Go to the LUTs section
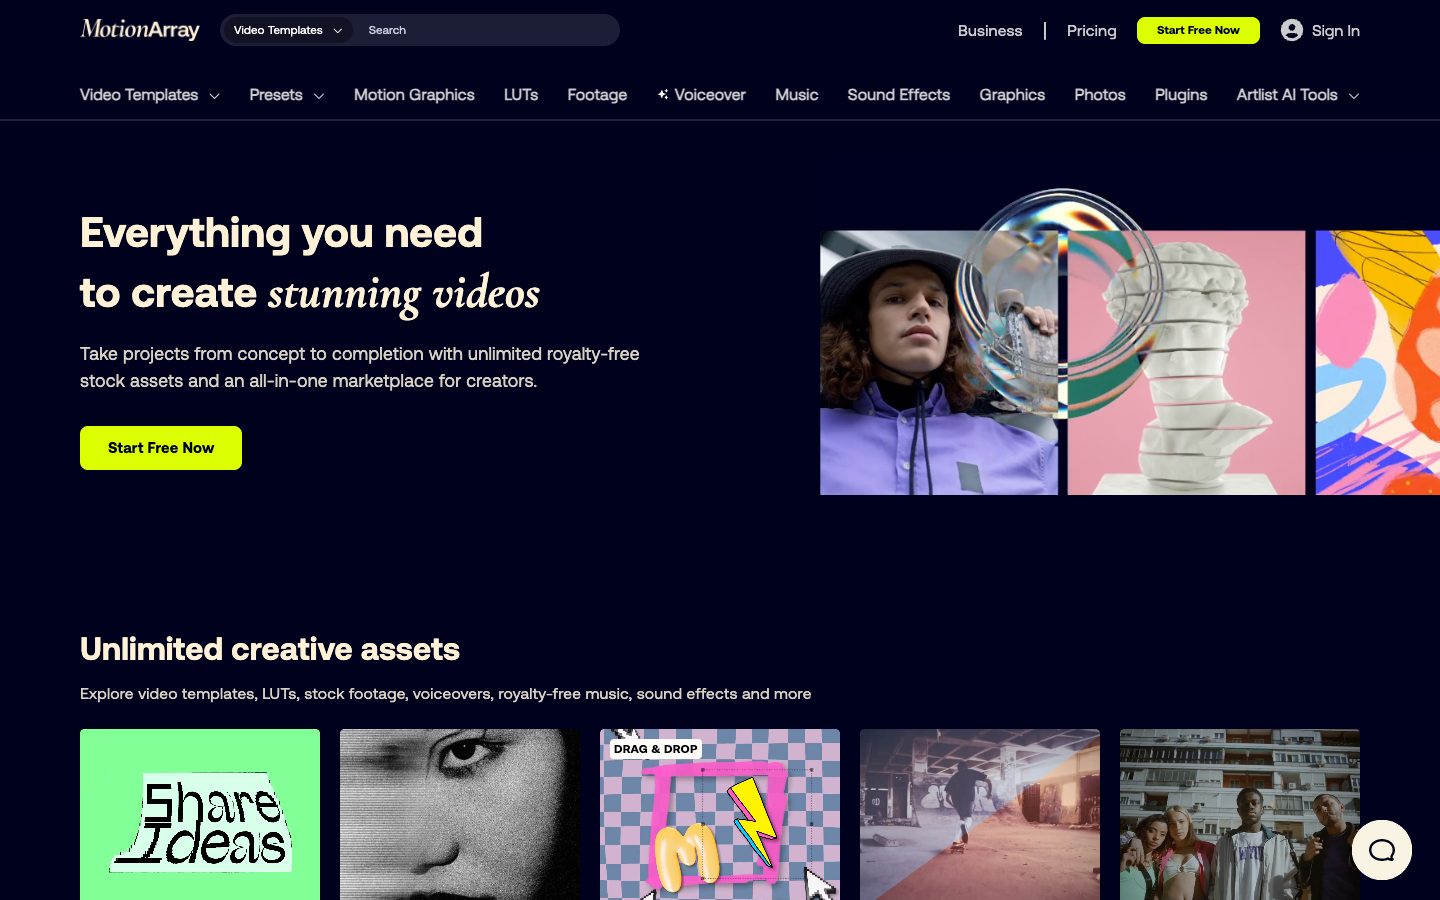Viewport: 1440px width, 900px height. point(521,95)
